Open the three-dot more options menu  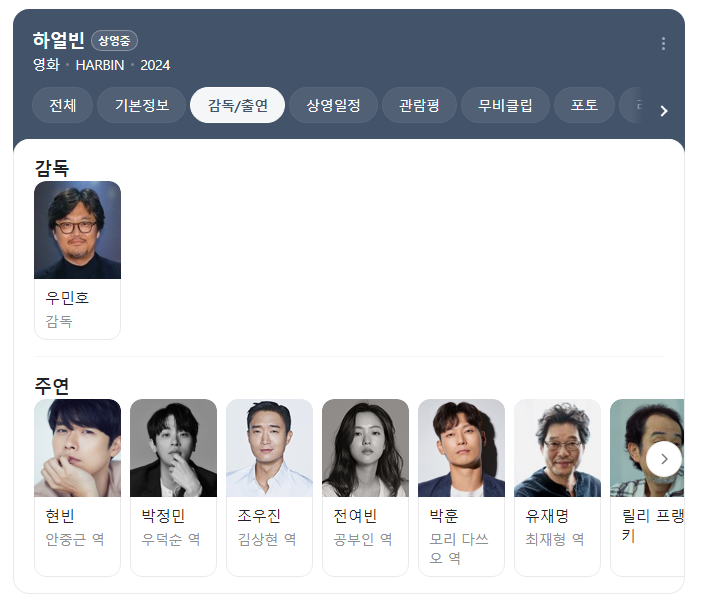[663, 44]
